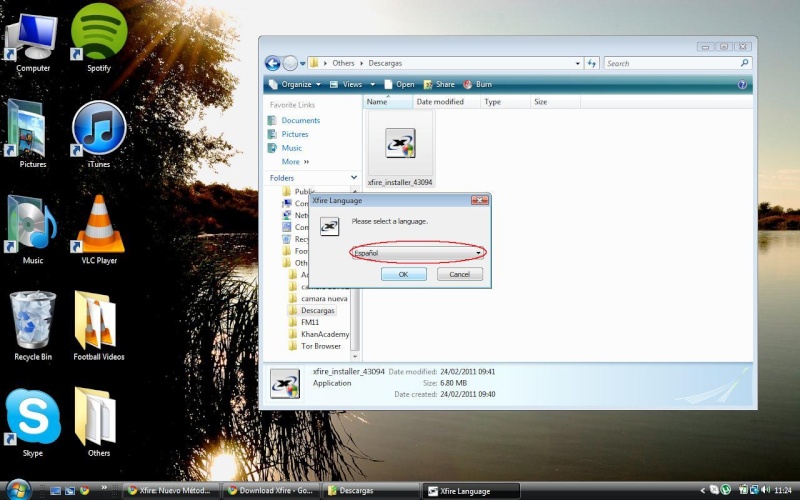This screenshot has width=800, height=500.
Task: Switch to Xfire: Nuevo Método taskbar window
Action: [172, 490]
